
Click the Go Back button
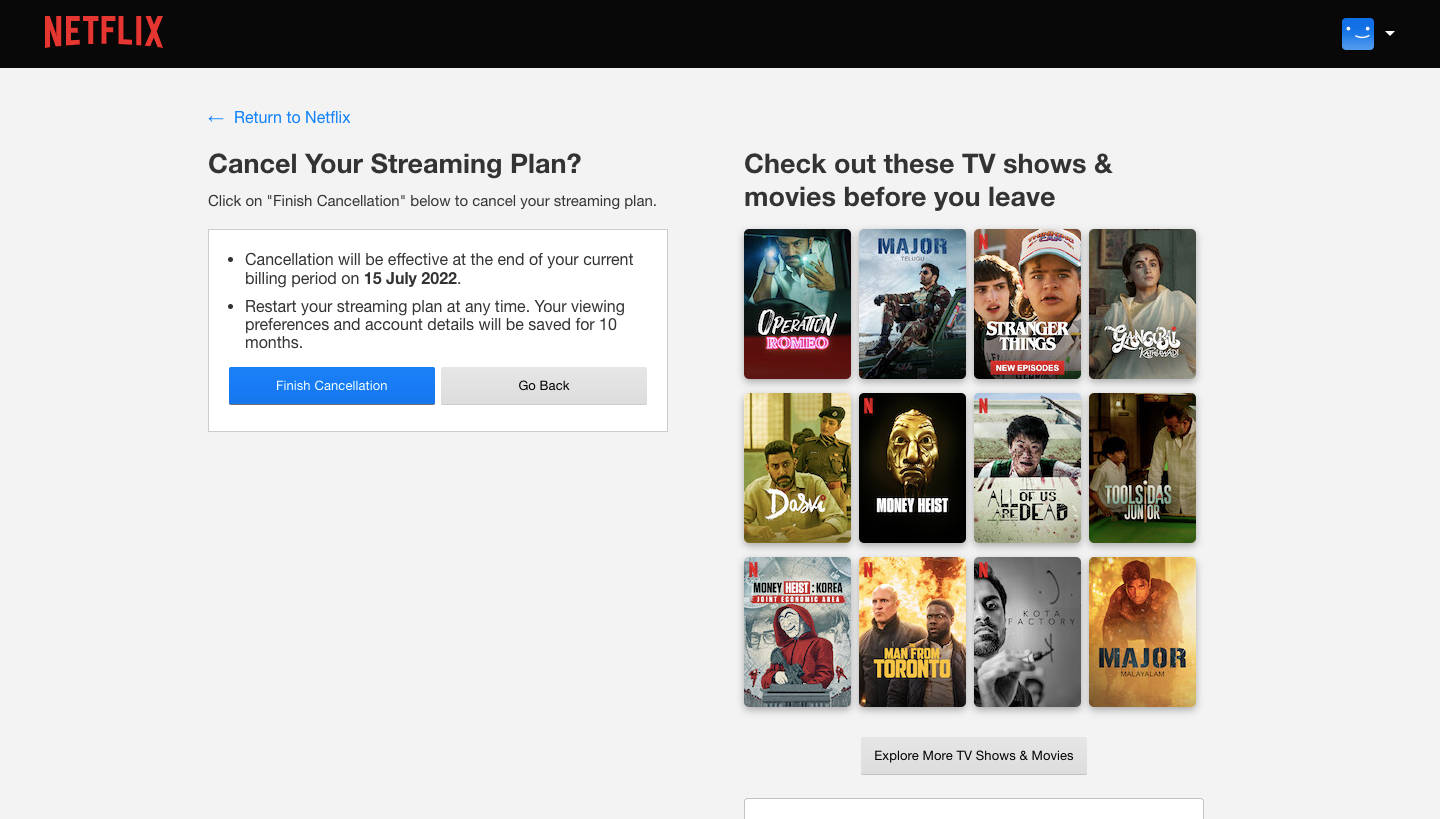pos(543,385)
